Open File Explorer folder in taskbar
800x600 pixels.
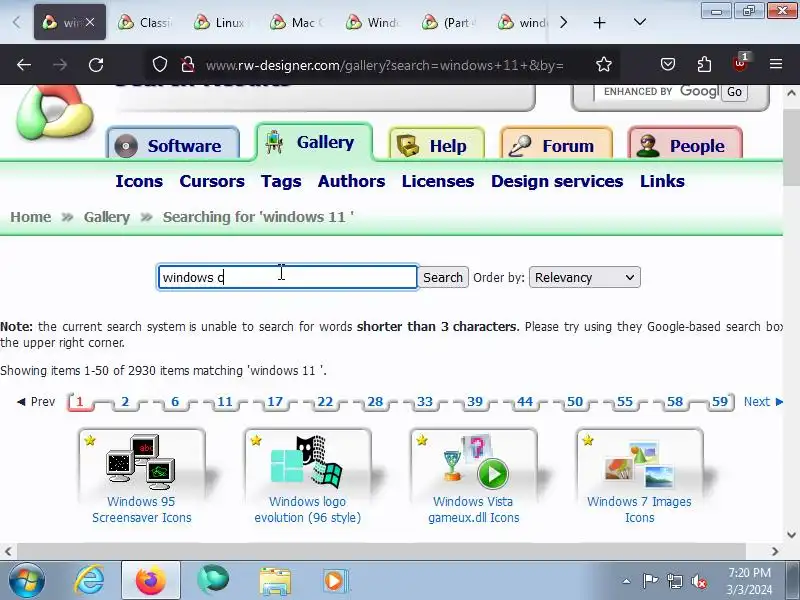pyautogui.click(x=275, y=581)
